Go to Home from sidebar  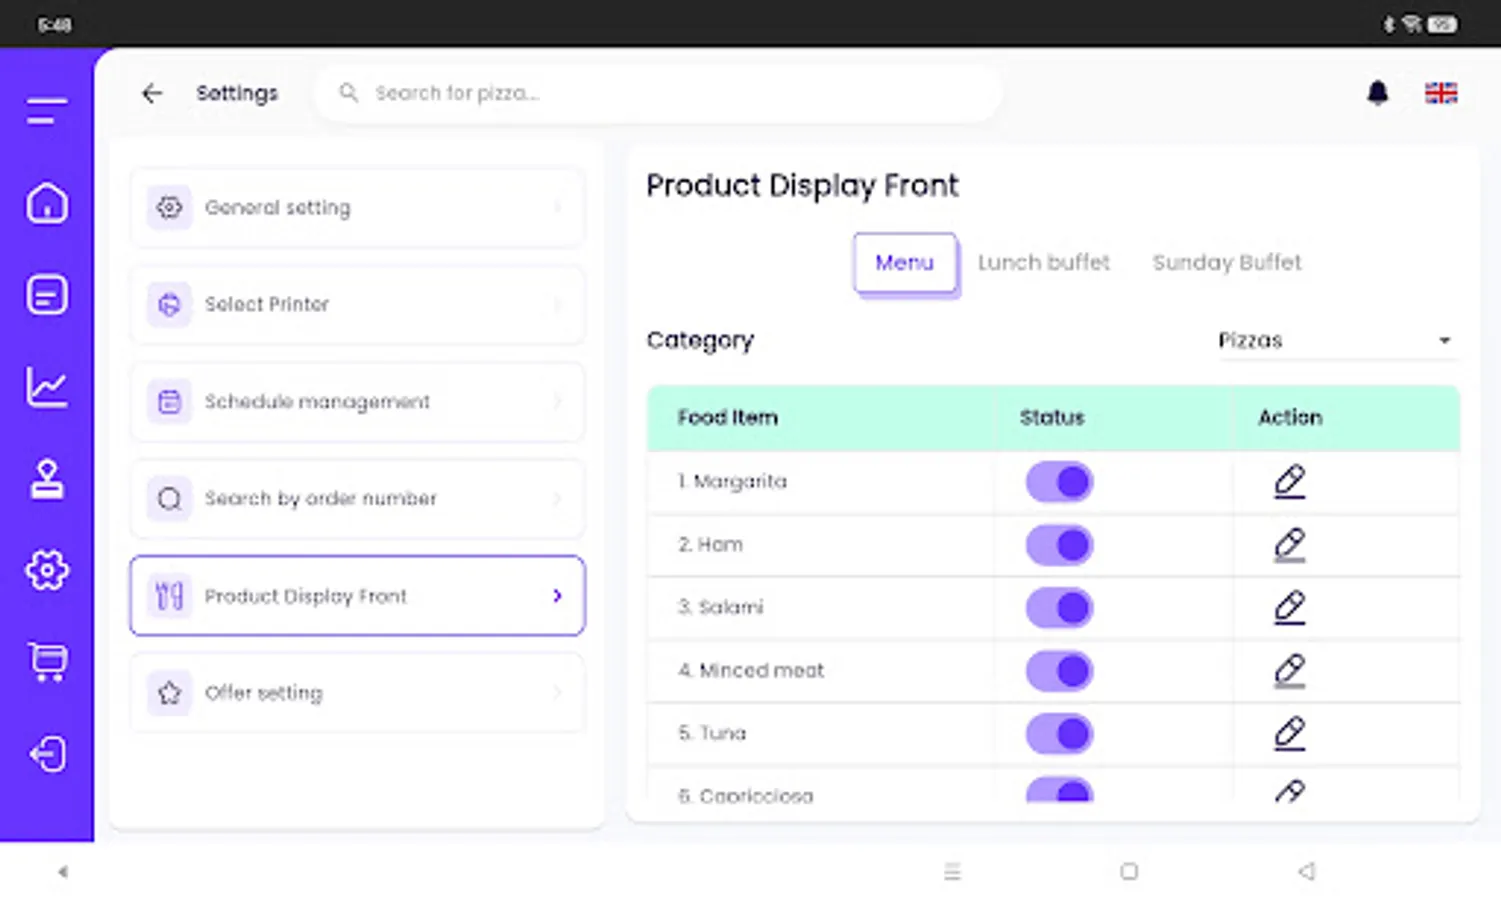pyautogui.click(x=47, y=204)
